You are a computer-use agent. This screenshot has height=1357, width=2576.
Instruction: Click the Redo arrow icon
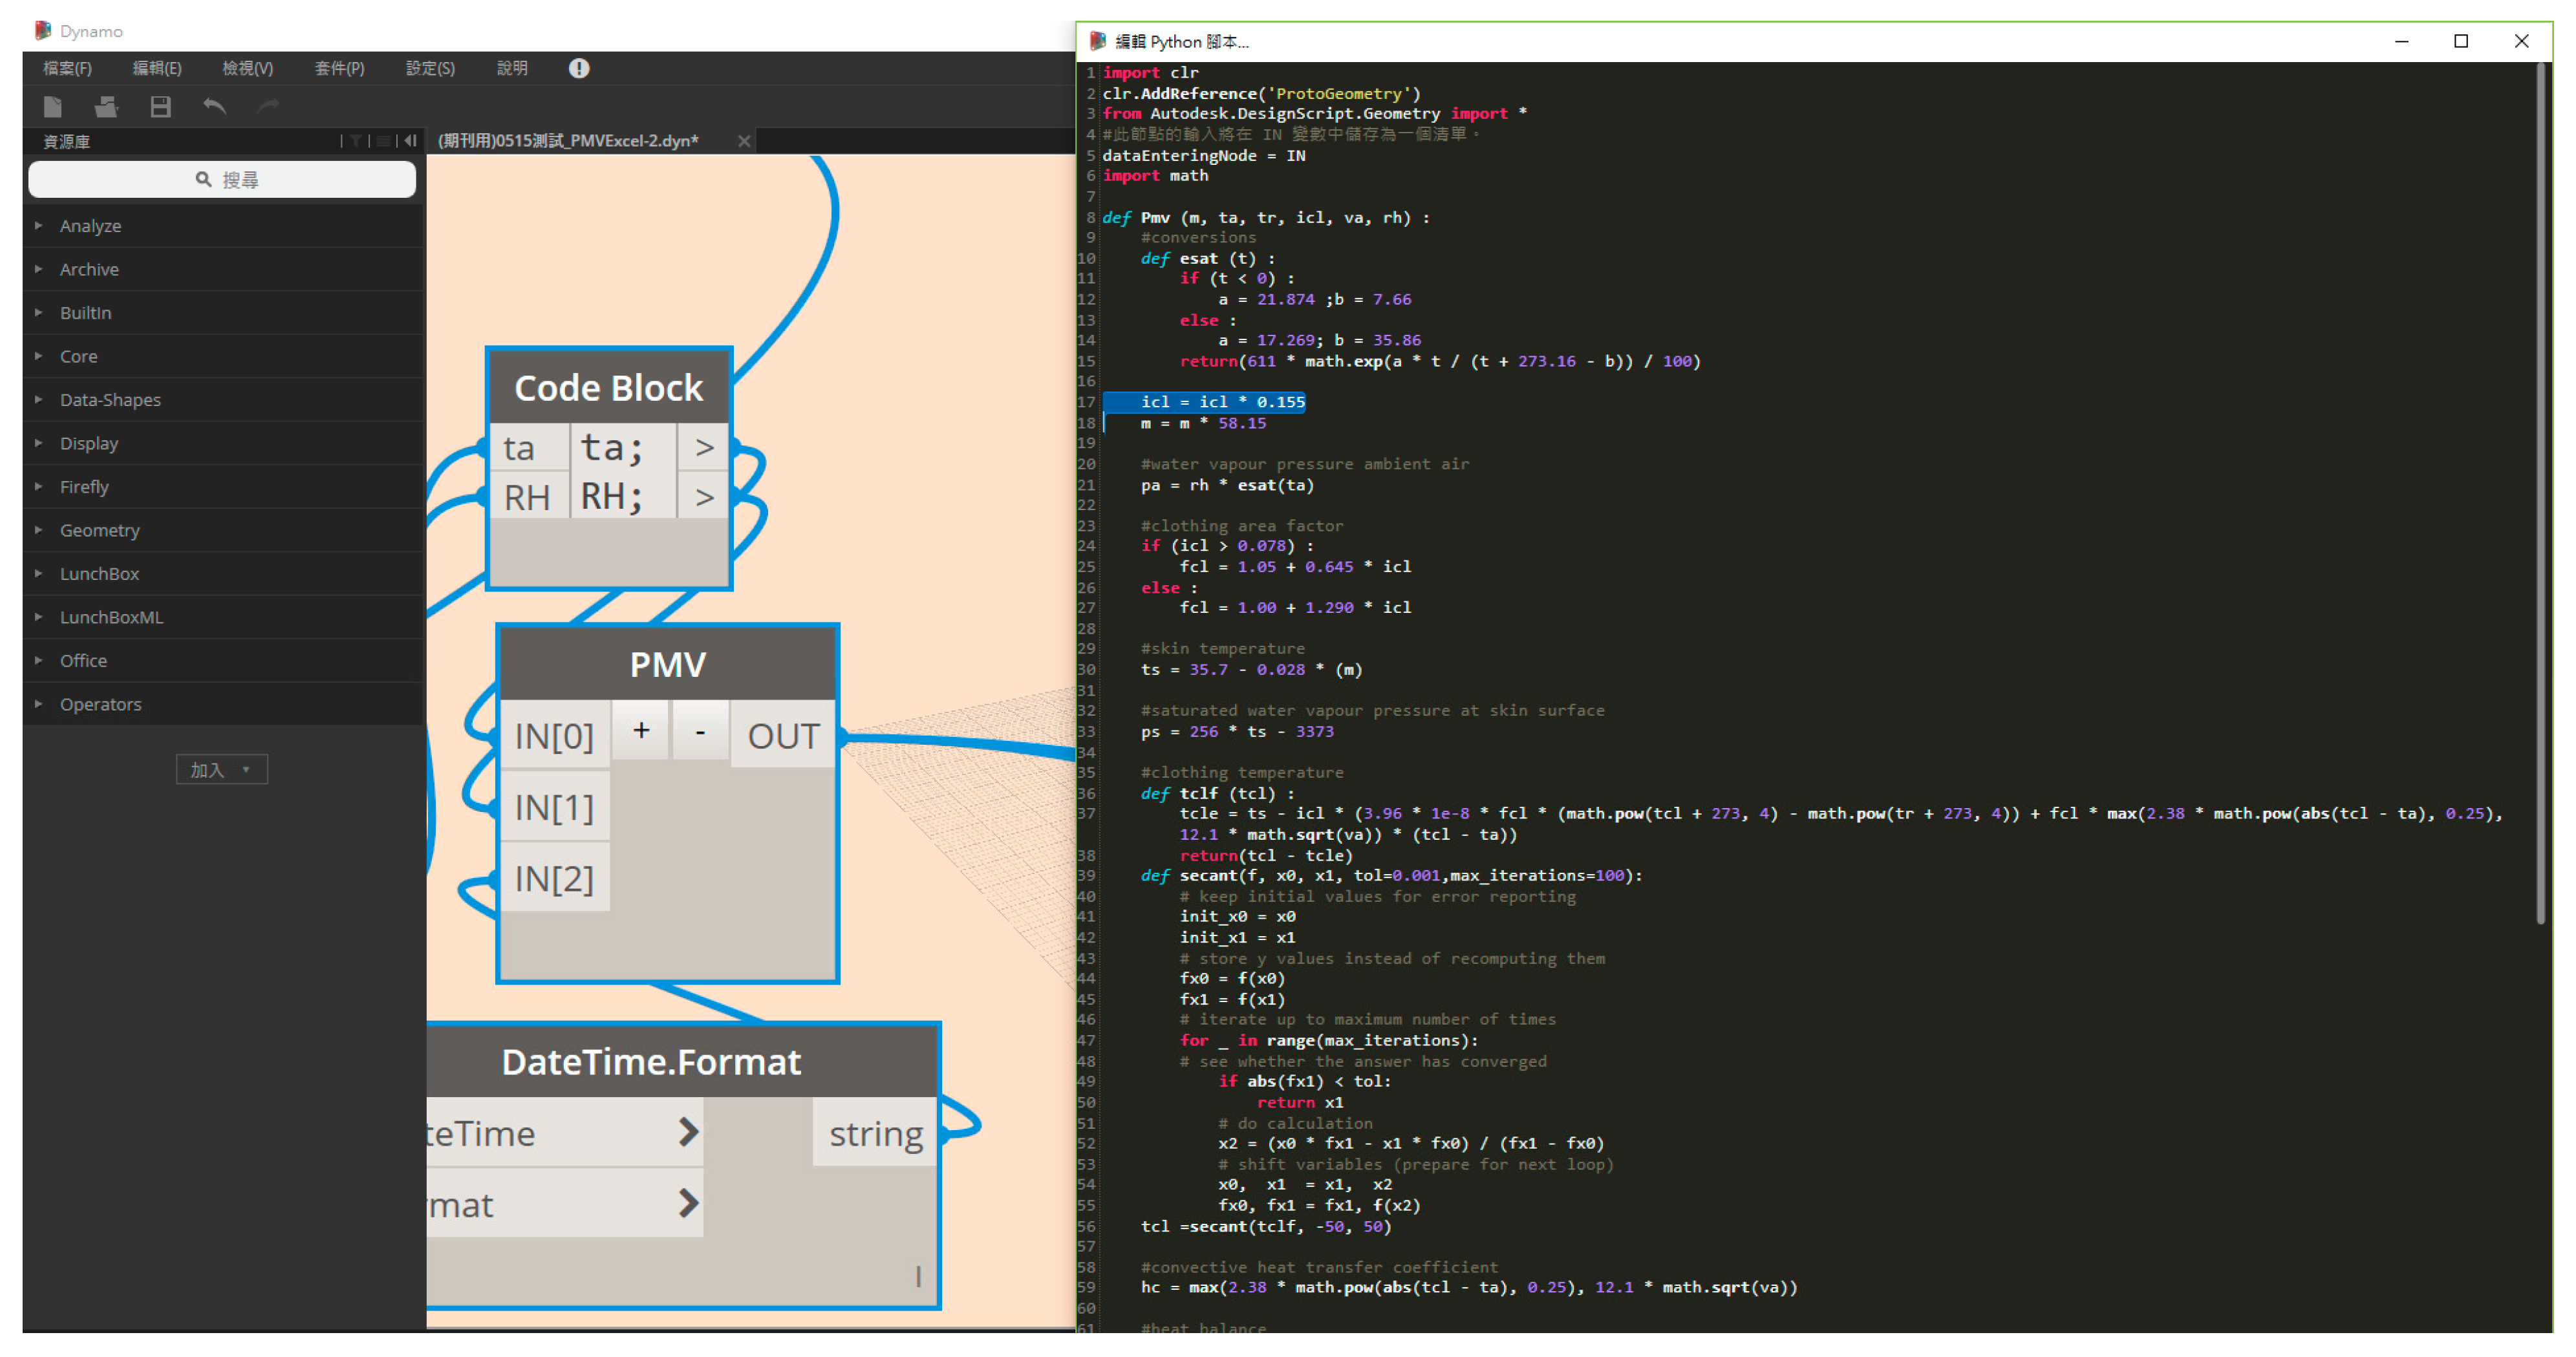pos(268,106)
